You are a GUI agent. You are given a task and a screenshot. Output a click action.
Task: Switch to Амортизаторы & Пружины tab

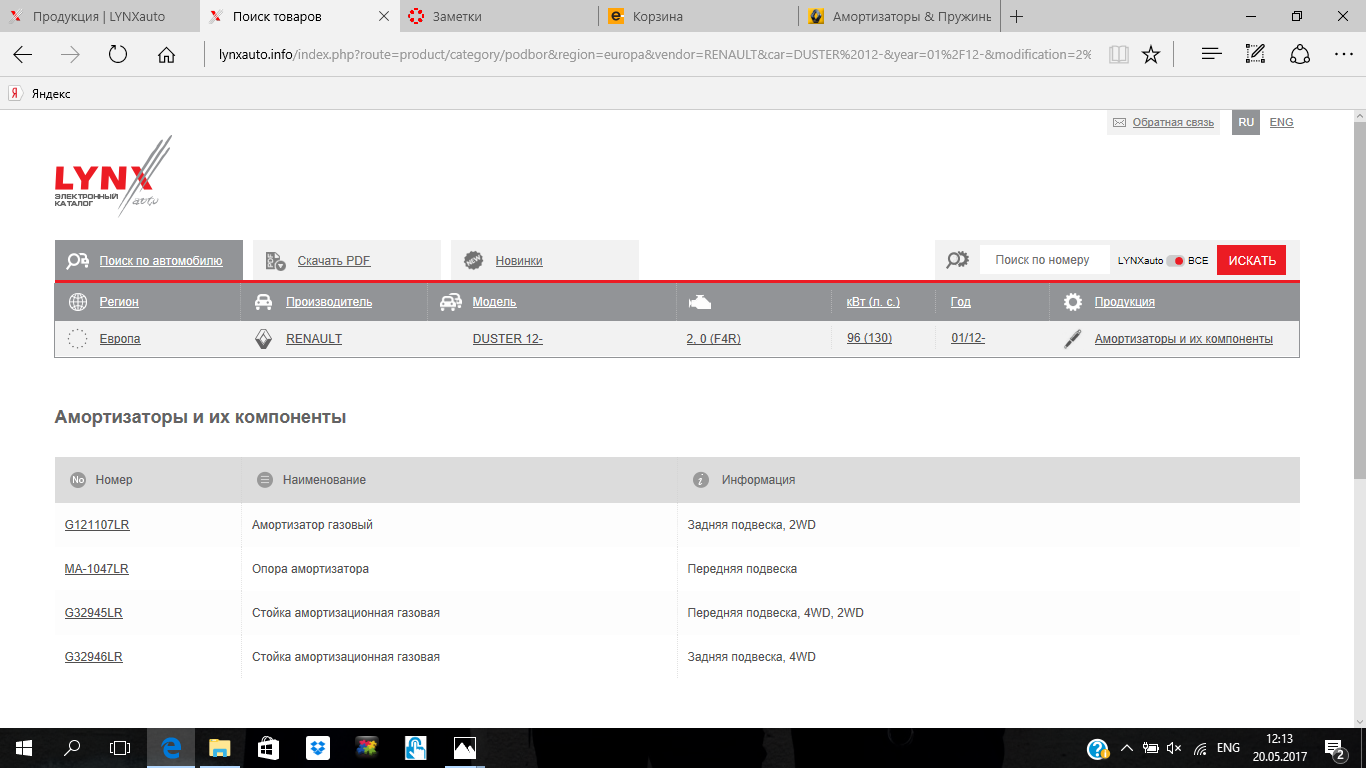click(x=898, y=17)
